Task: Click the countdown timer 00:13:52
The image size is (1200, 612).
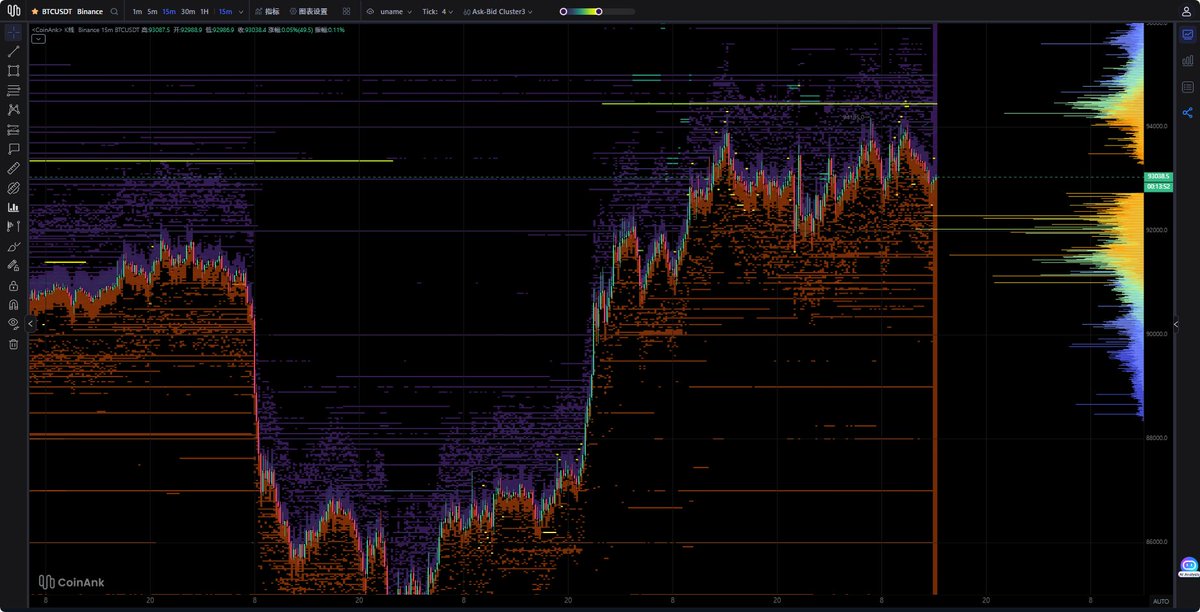Action: pos(1159,186)
